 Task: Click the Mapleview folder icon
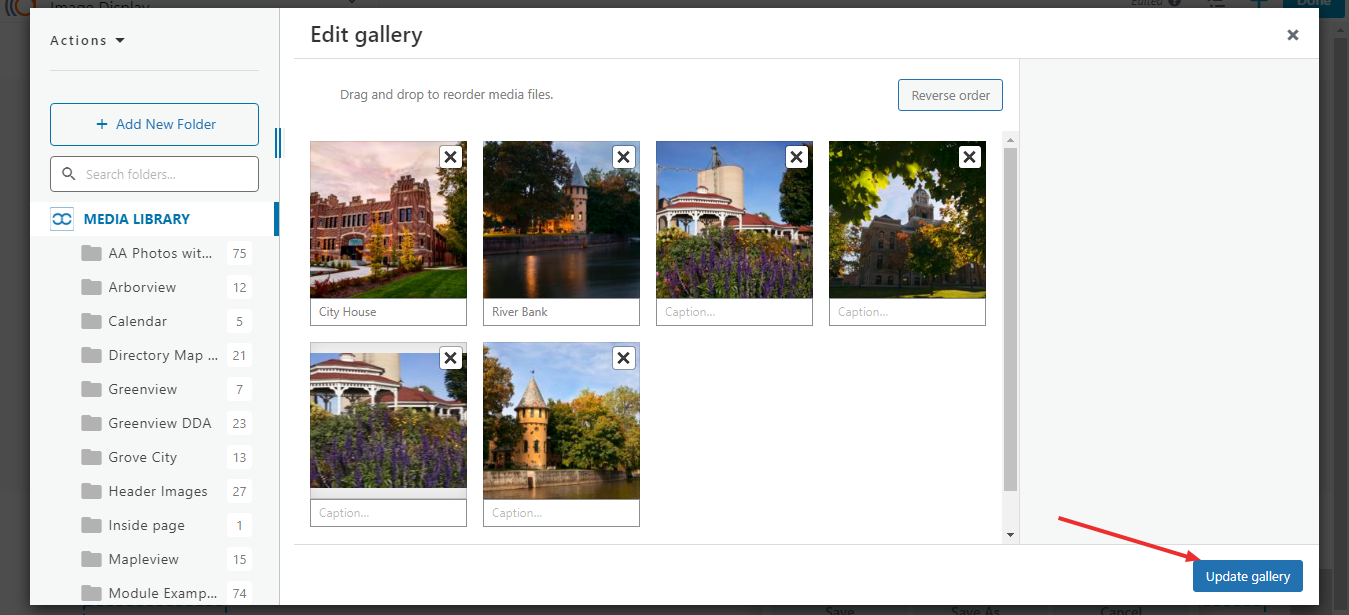[92, 559]
